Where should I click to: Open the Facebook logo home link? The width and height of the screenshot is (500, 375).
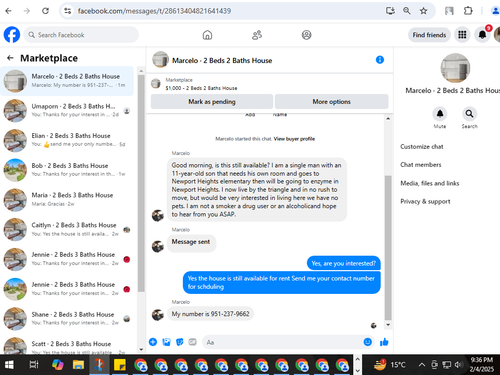pyautogui.click(x=12, y=35)
